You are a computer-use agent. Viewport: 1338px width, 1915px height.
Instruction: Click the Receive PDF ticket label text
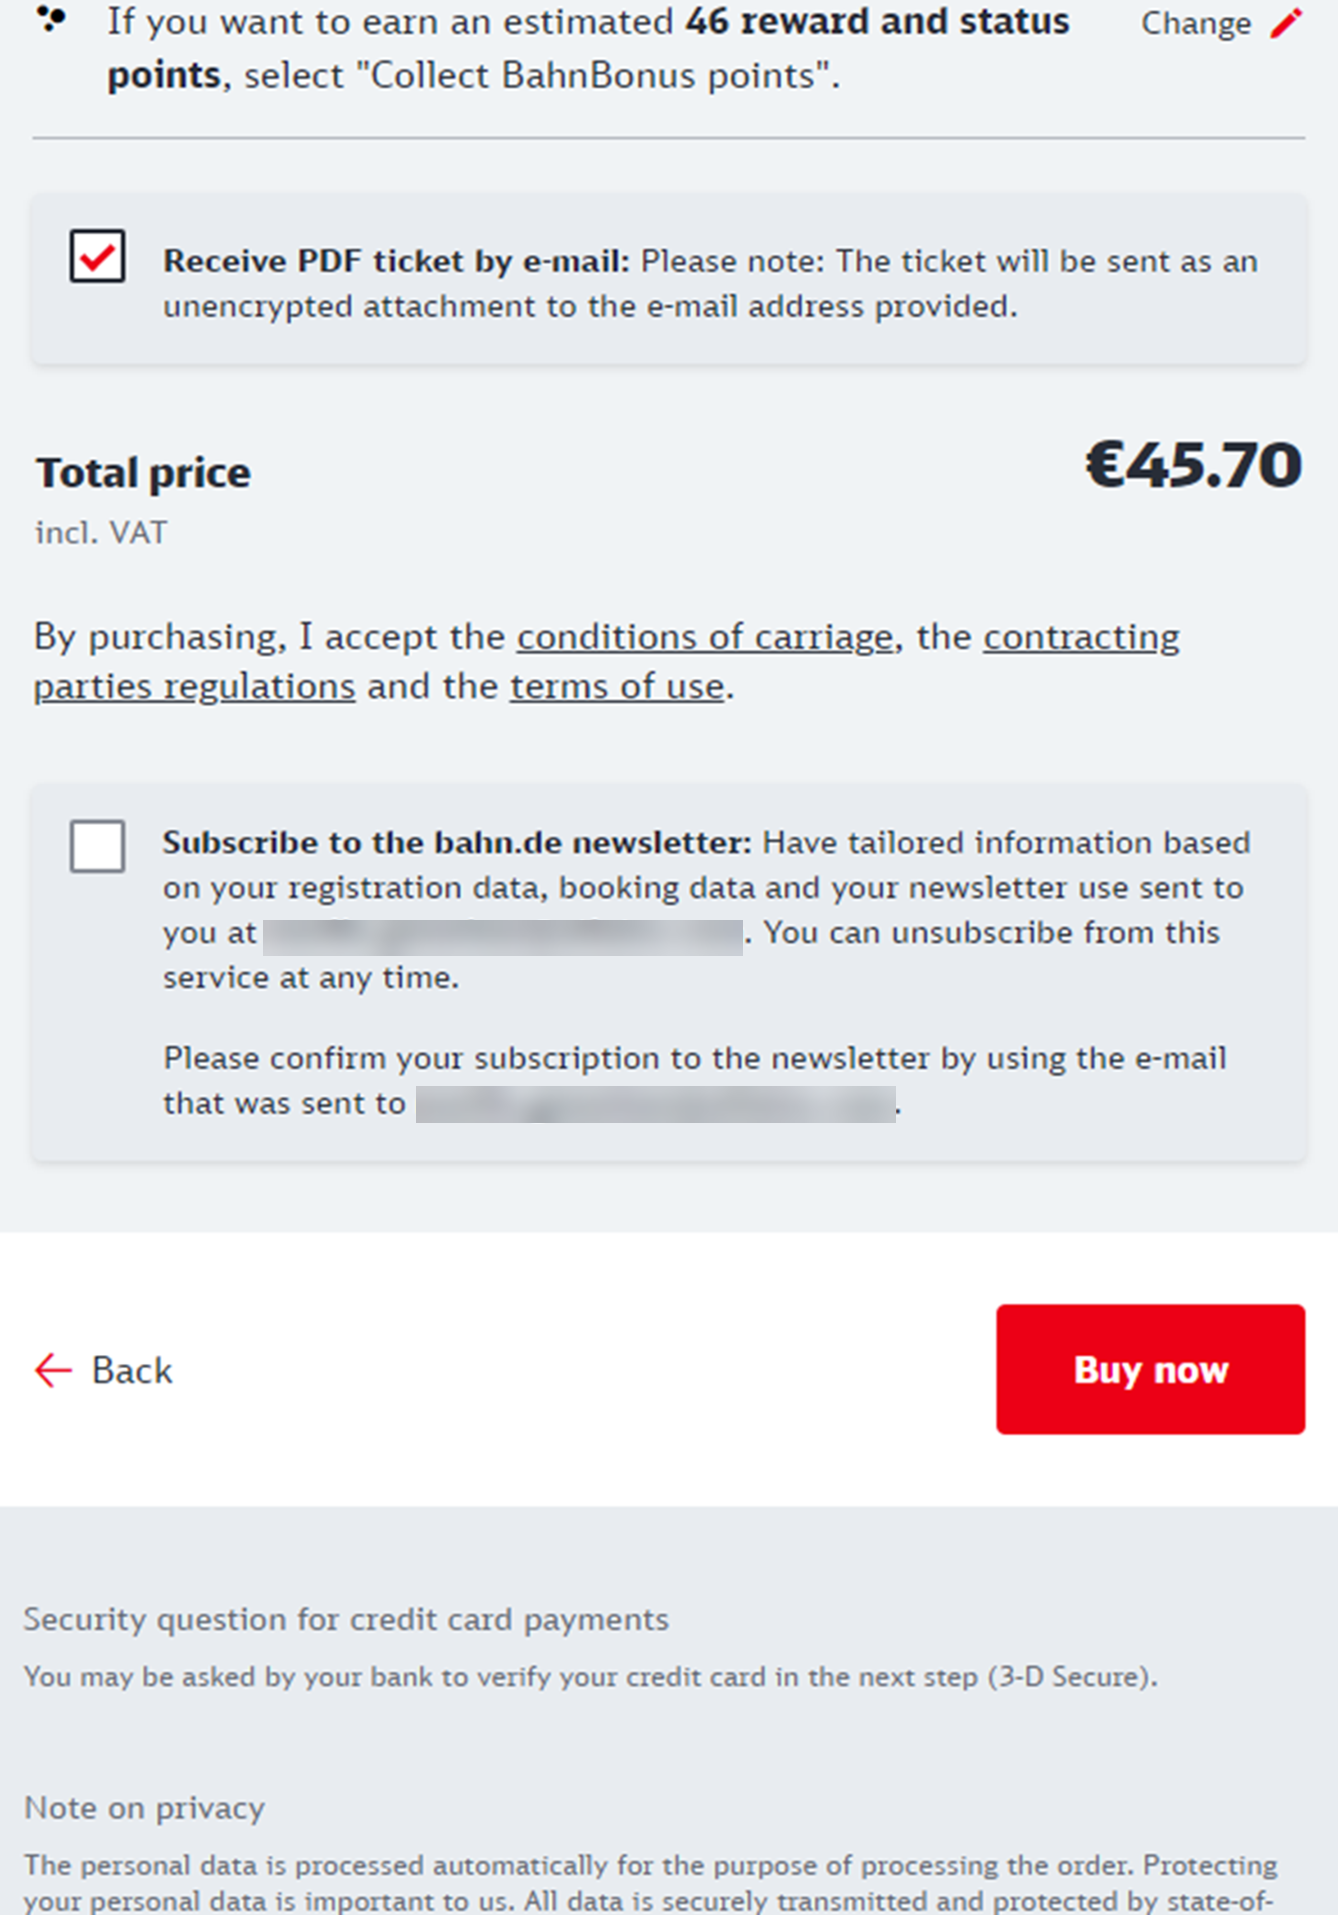click(x=396, y=261)
